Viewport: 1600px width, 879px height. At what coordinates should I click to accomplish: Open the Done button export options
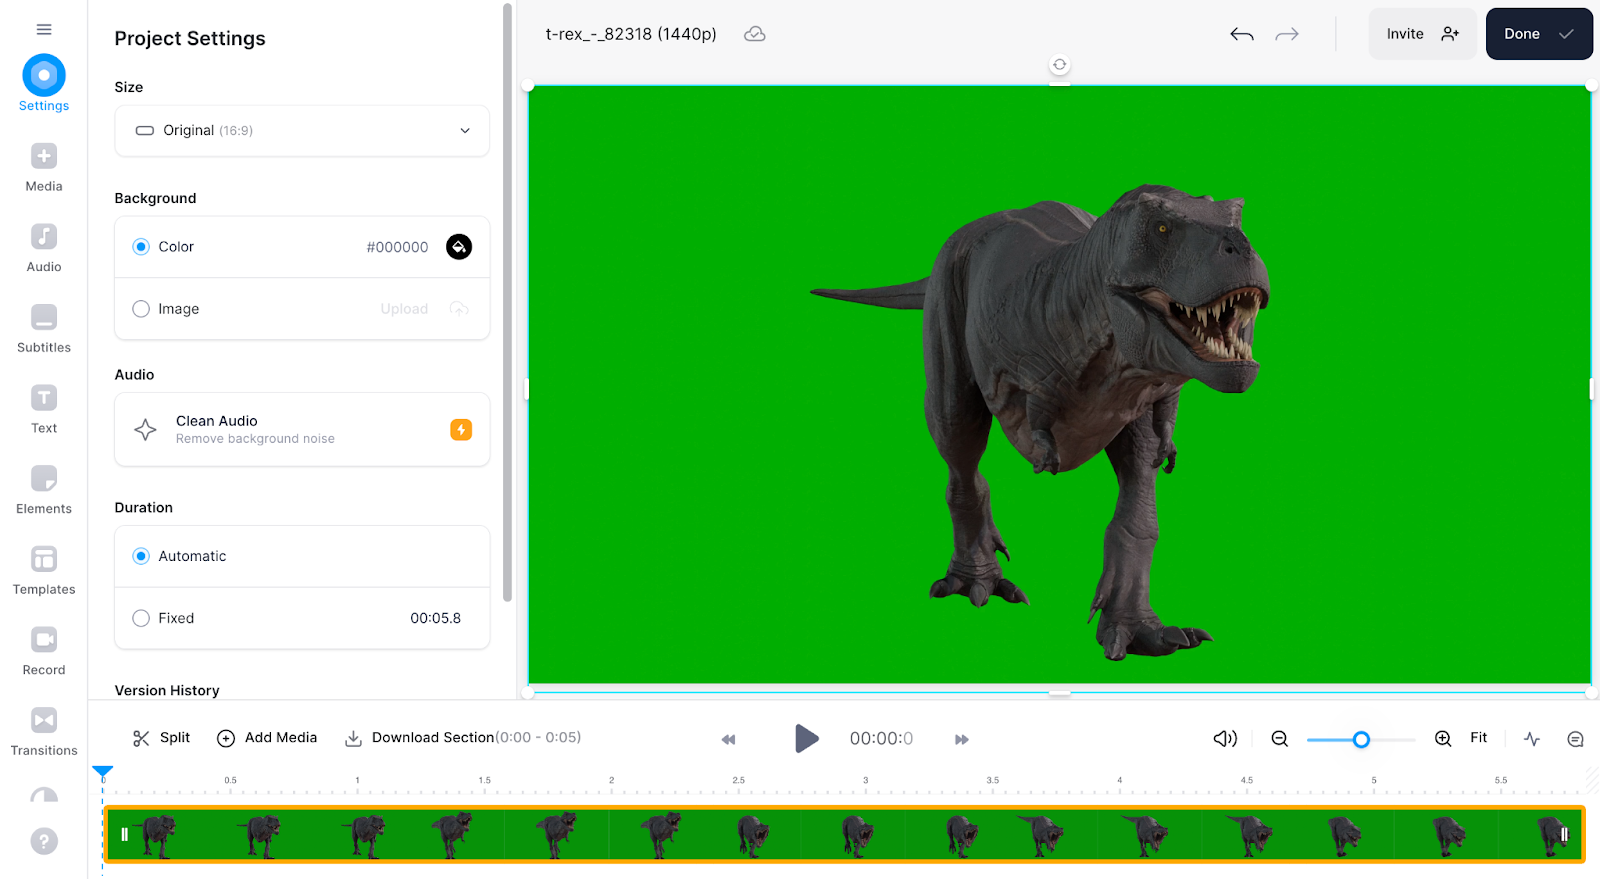[1538, 34]
